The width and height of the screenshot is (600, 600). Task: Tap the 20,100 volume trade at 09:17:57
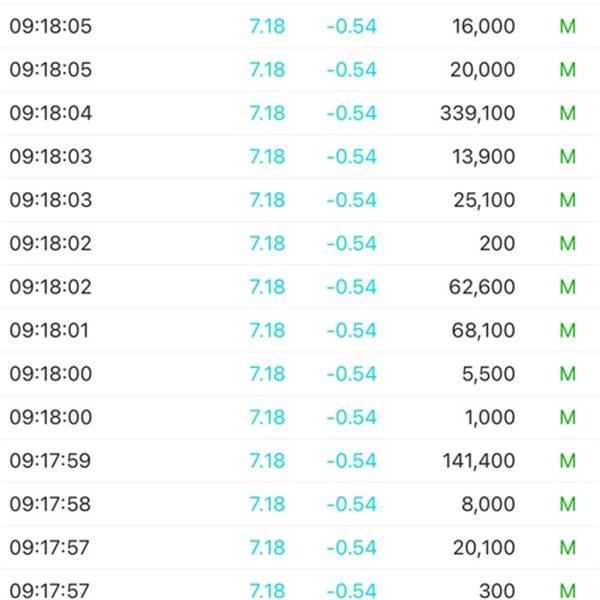pos(300,547)
